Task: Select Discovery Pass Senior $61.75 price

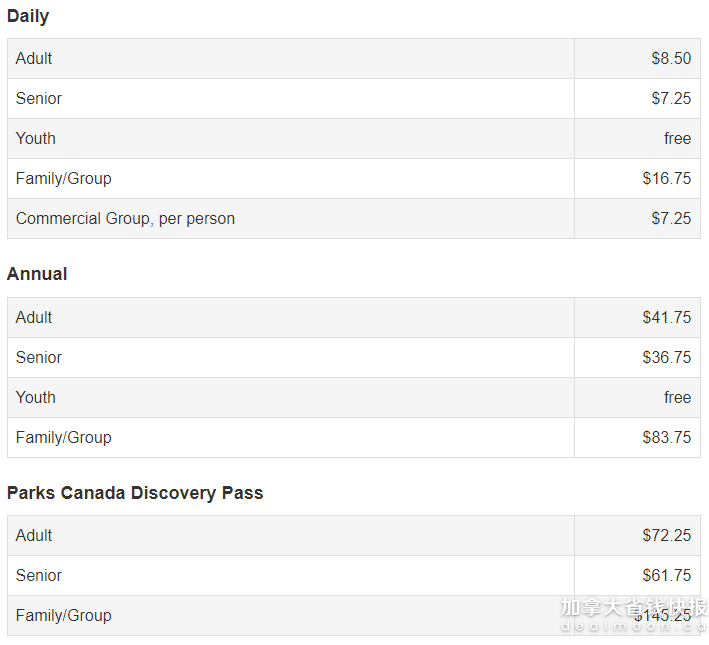Action: [x=666, y=575]
